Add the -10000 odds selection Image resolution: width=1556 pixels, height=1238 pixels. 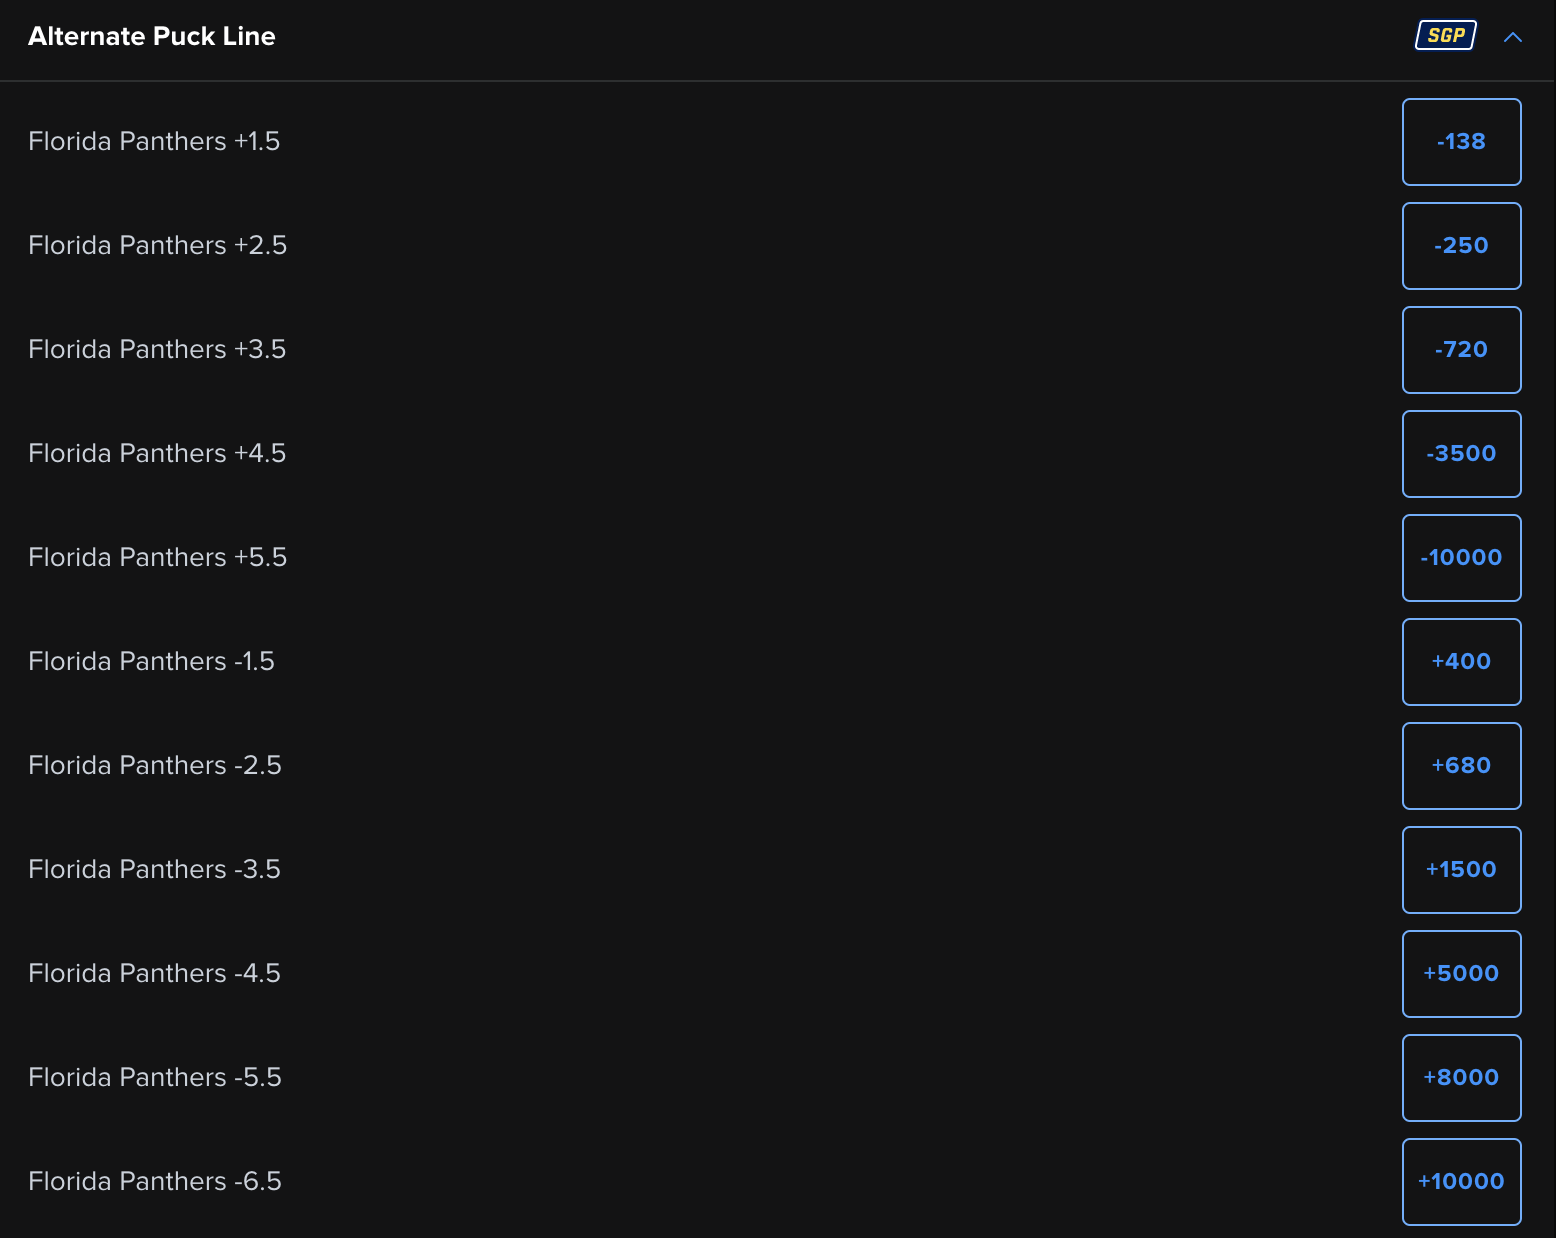coord(1462,558)
